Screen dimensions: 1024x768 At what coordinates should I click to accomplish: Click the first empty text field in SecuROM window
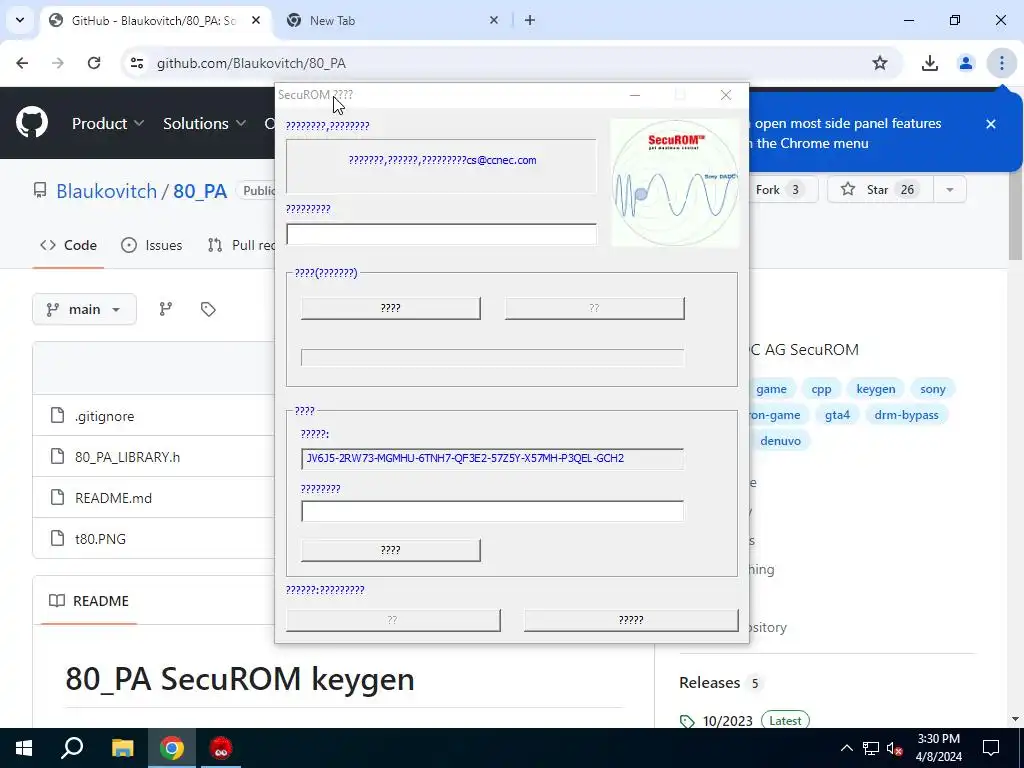(441, 234)
